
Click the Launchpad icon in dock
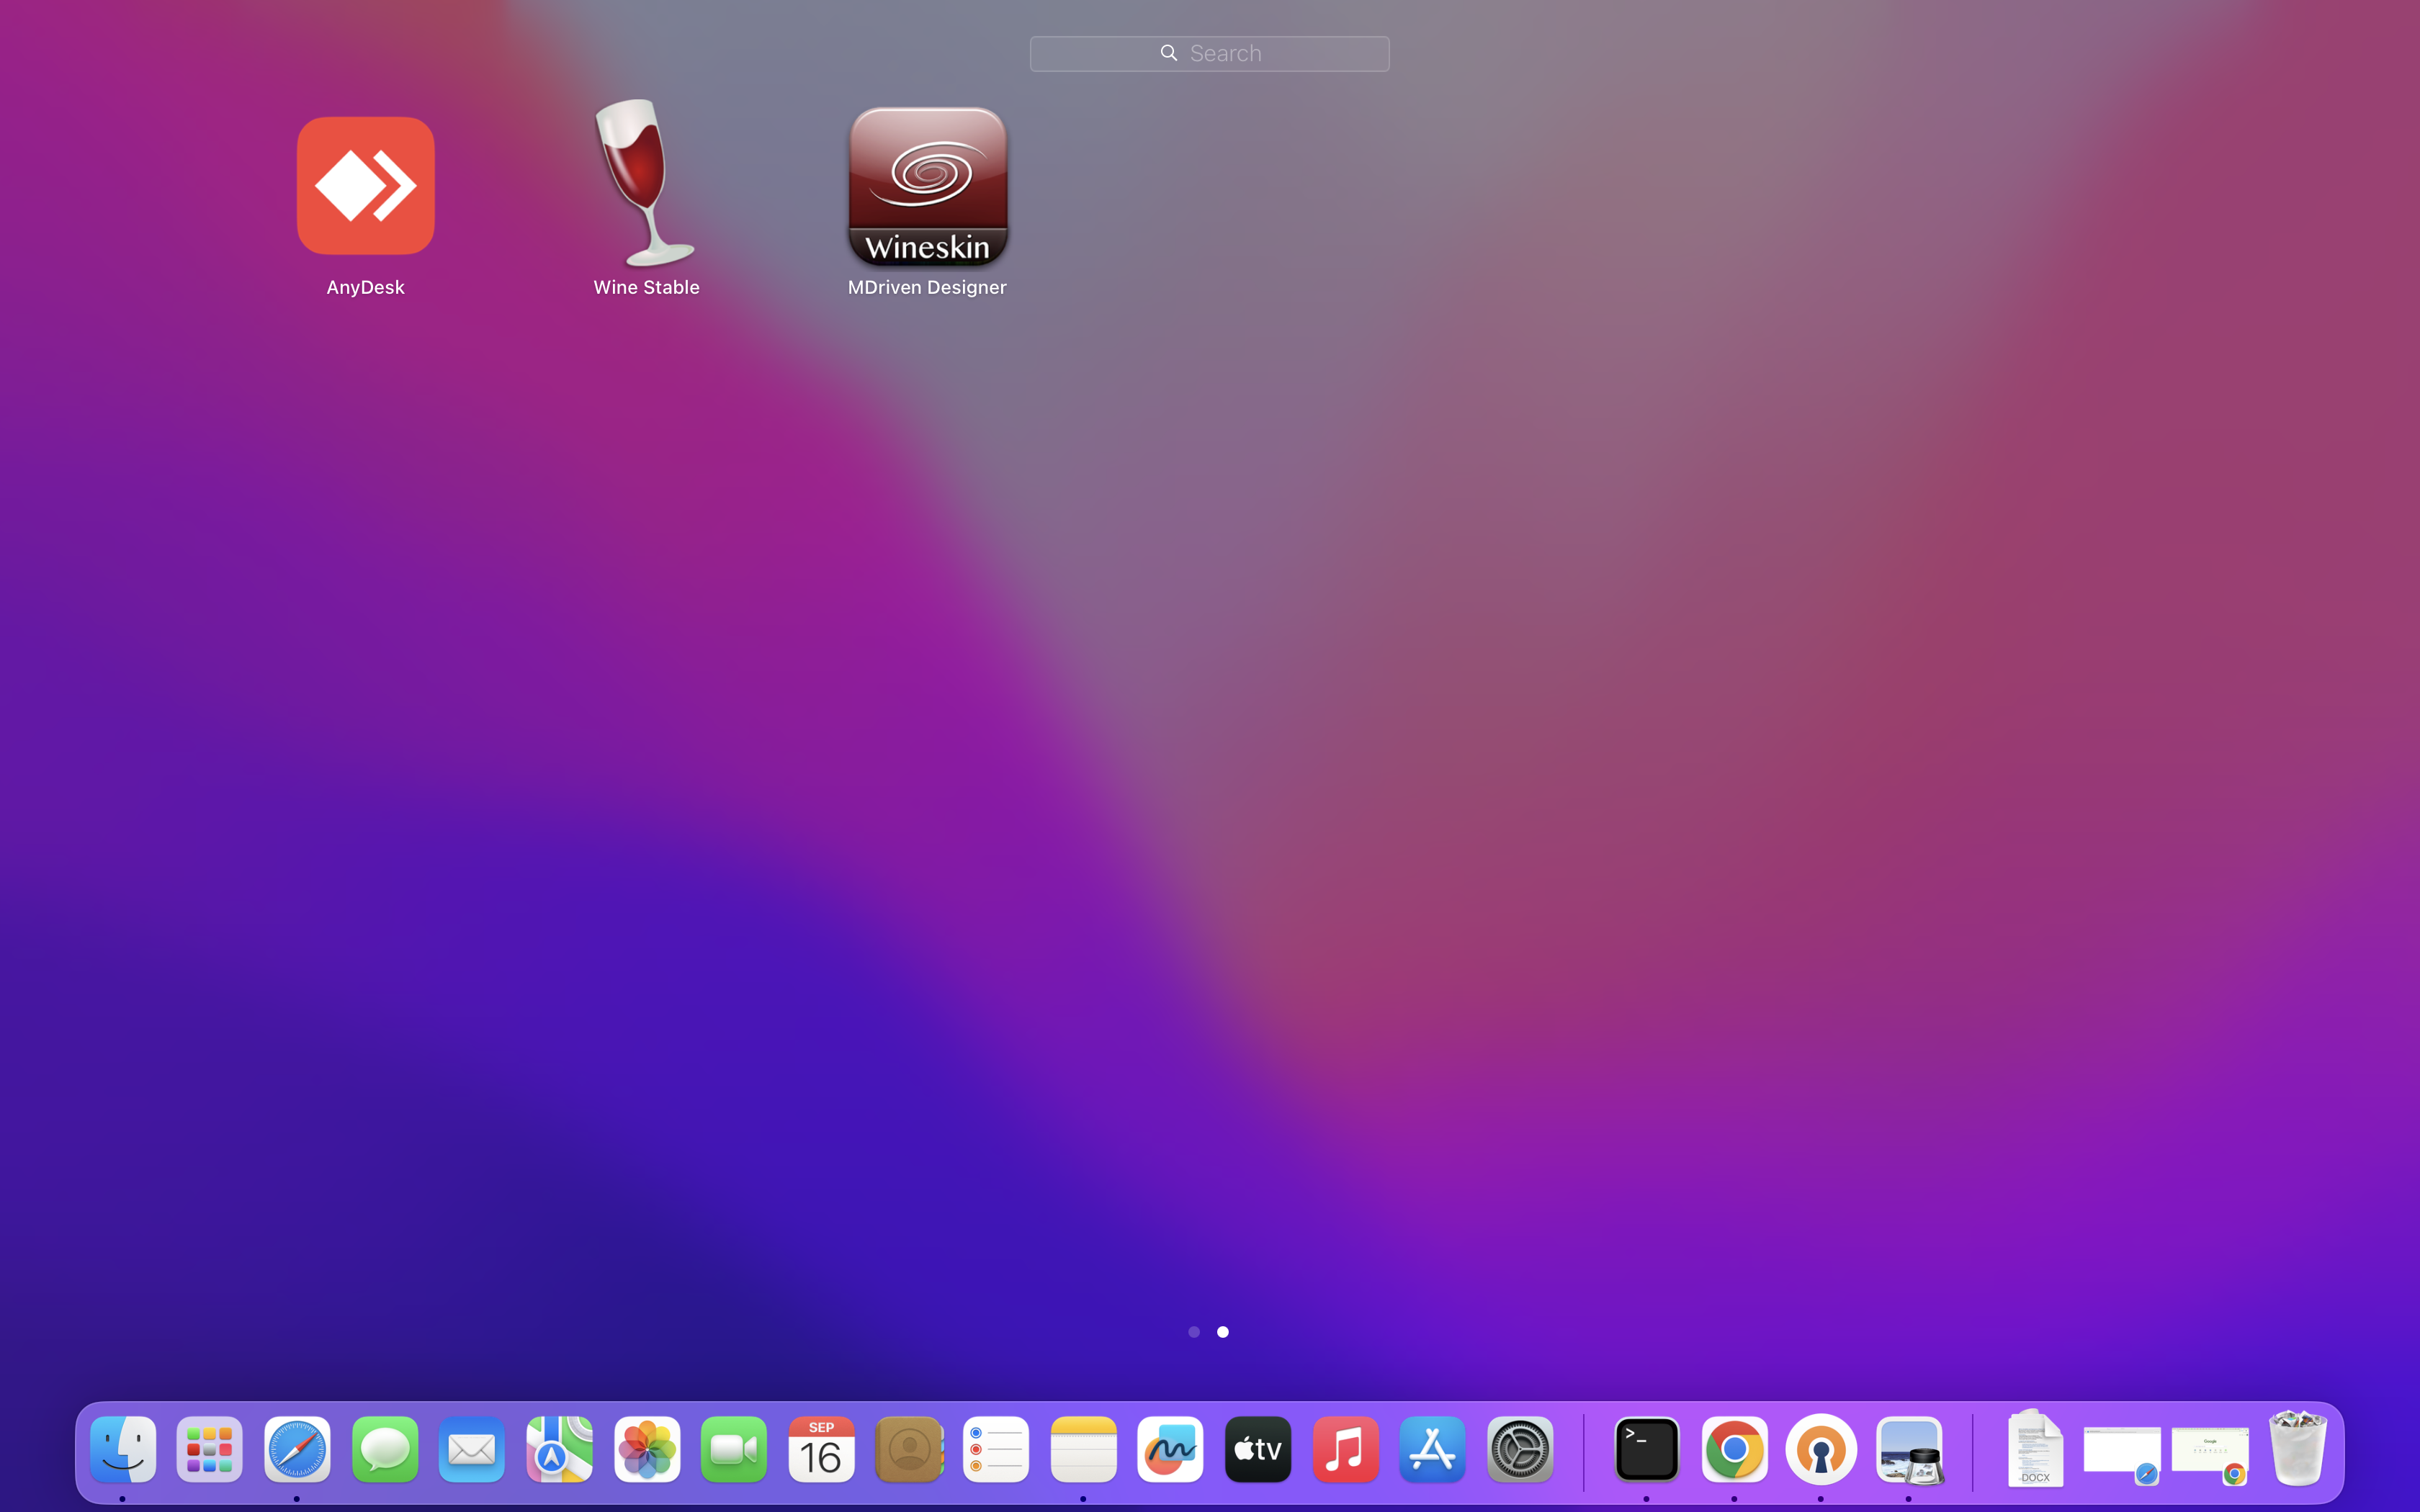tap(210, 1449)
